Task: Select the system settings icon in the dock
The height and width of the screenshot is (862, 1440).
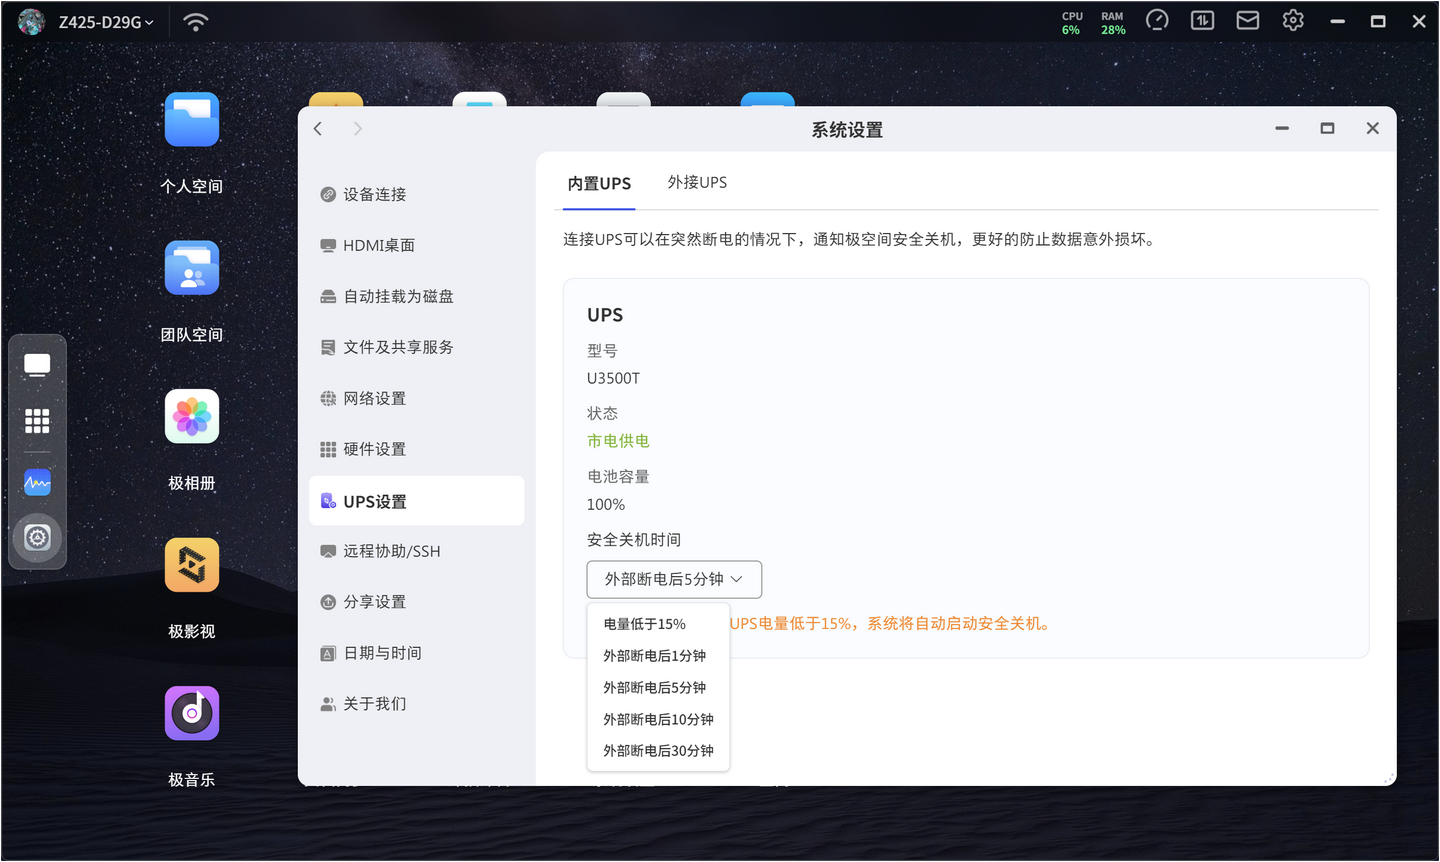Action: pos(37,538)
